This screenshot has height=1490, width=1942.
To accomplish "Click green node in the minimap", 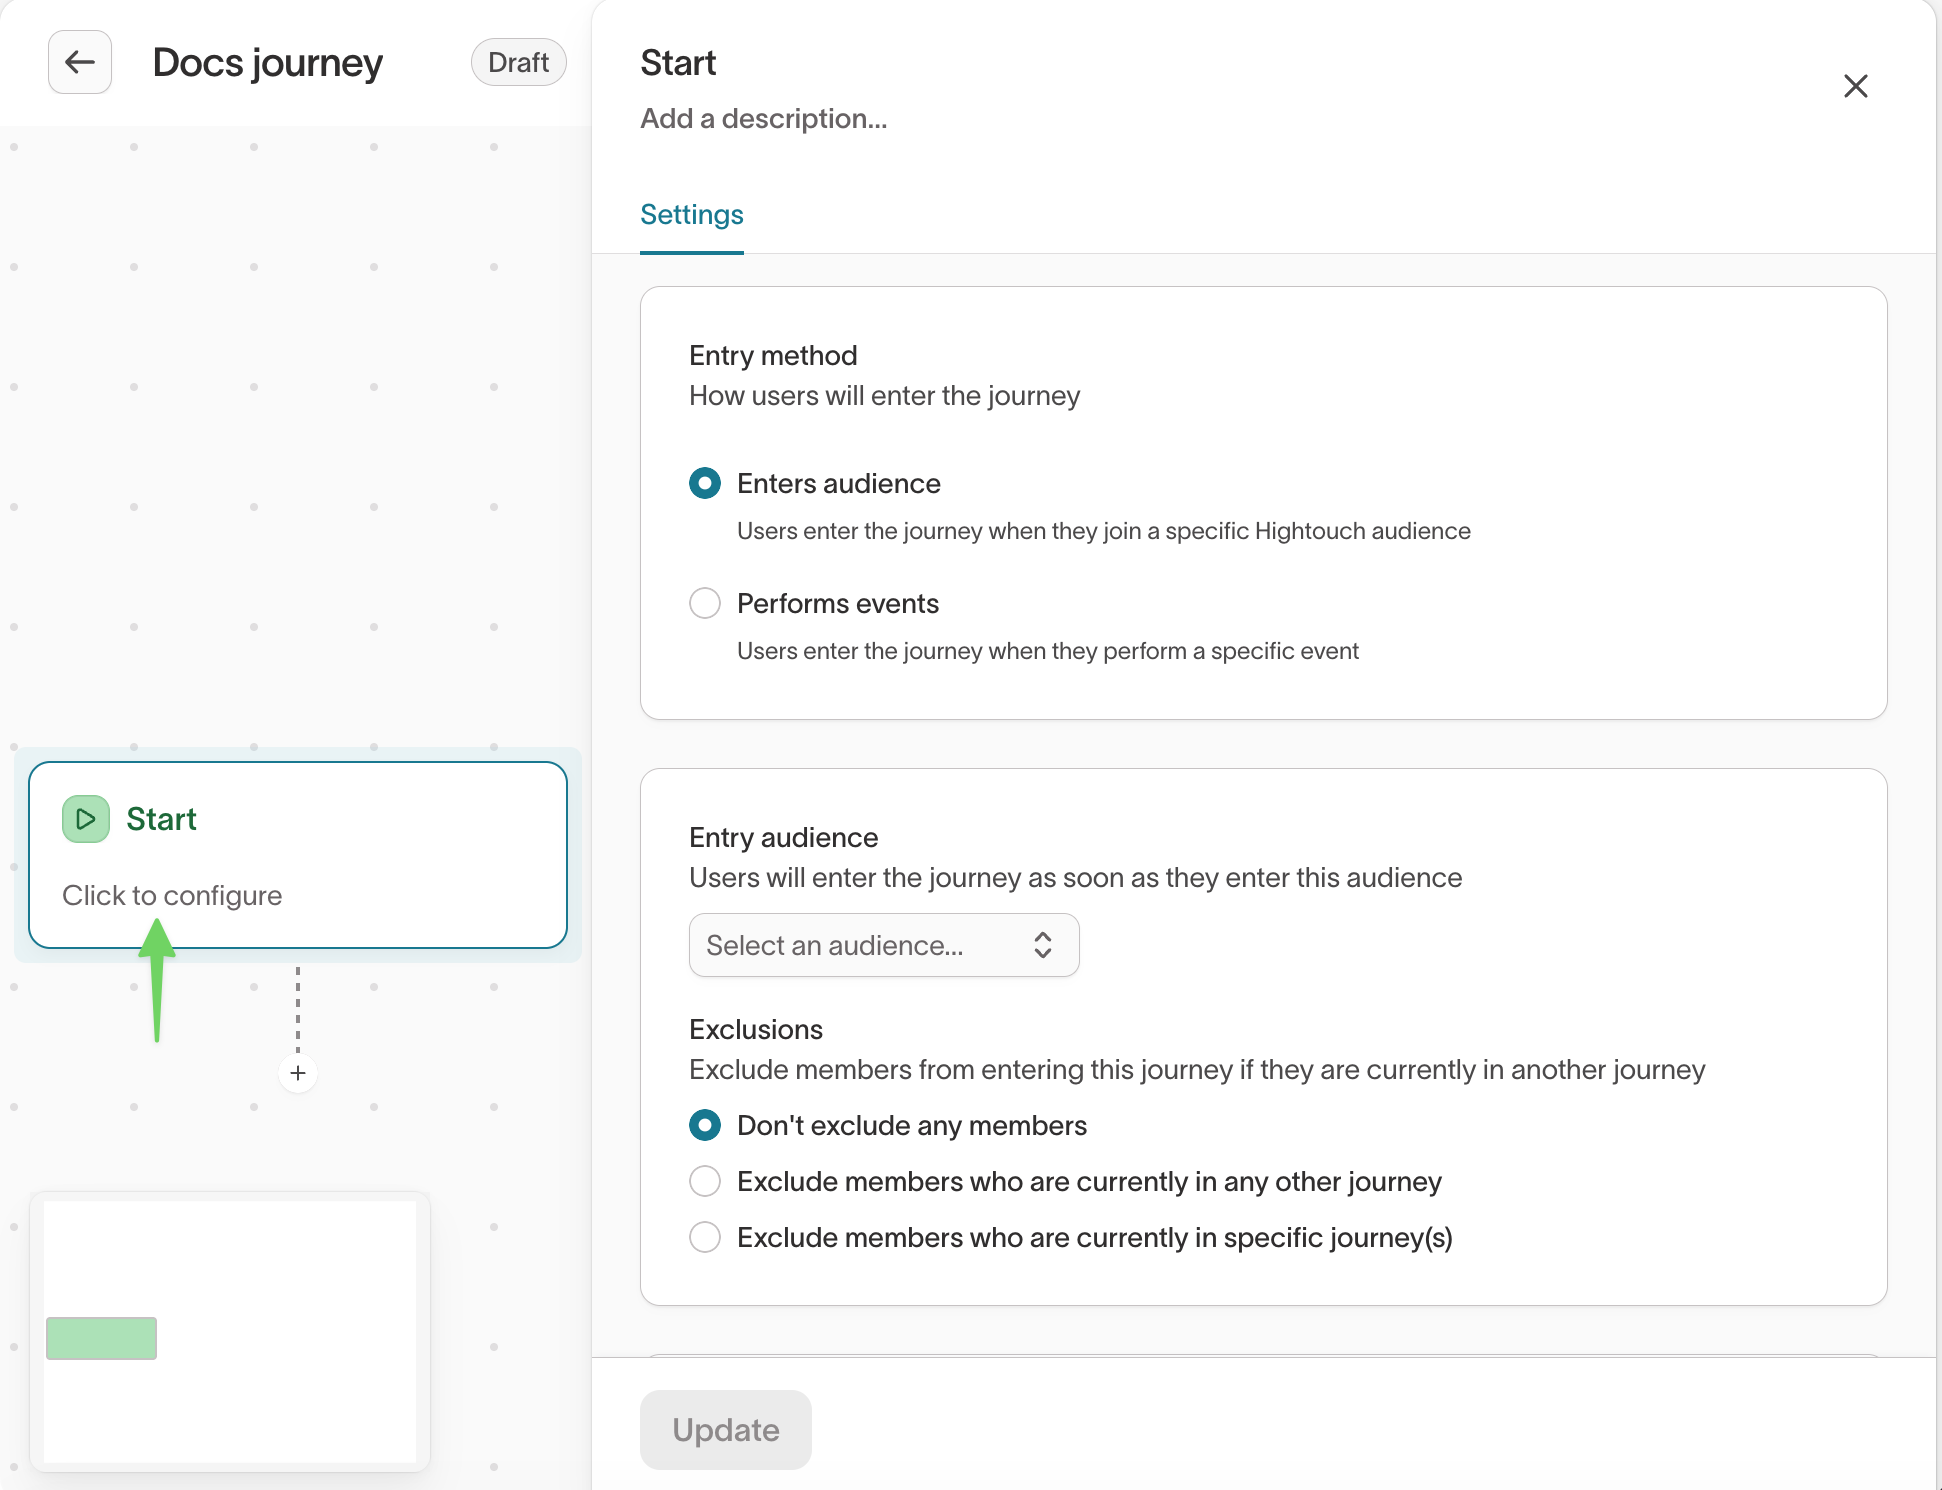I will click(x=101, y=1338).
